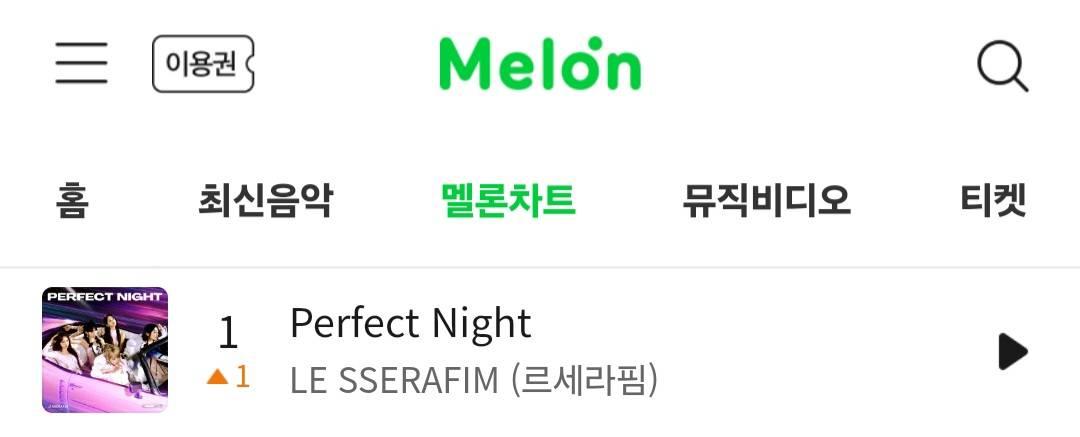
Task: Open the Perfect Night album cover thumbnail
Action: [105, 350]
